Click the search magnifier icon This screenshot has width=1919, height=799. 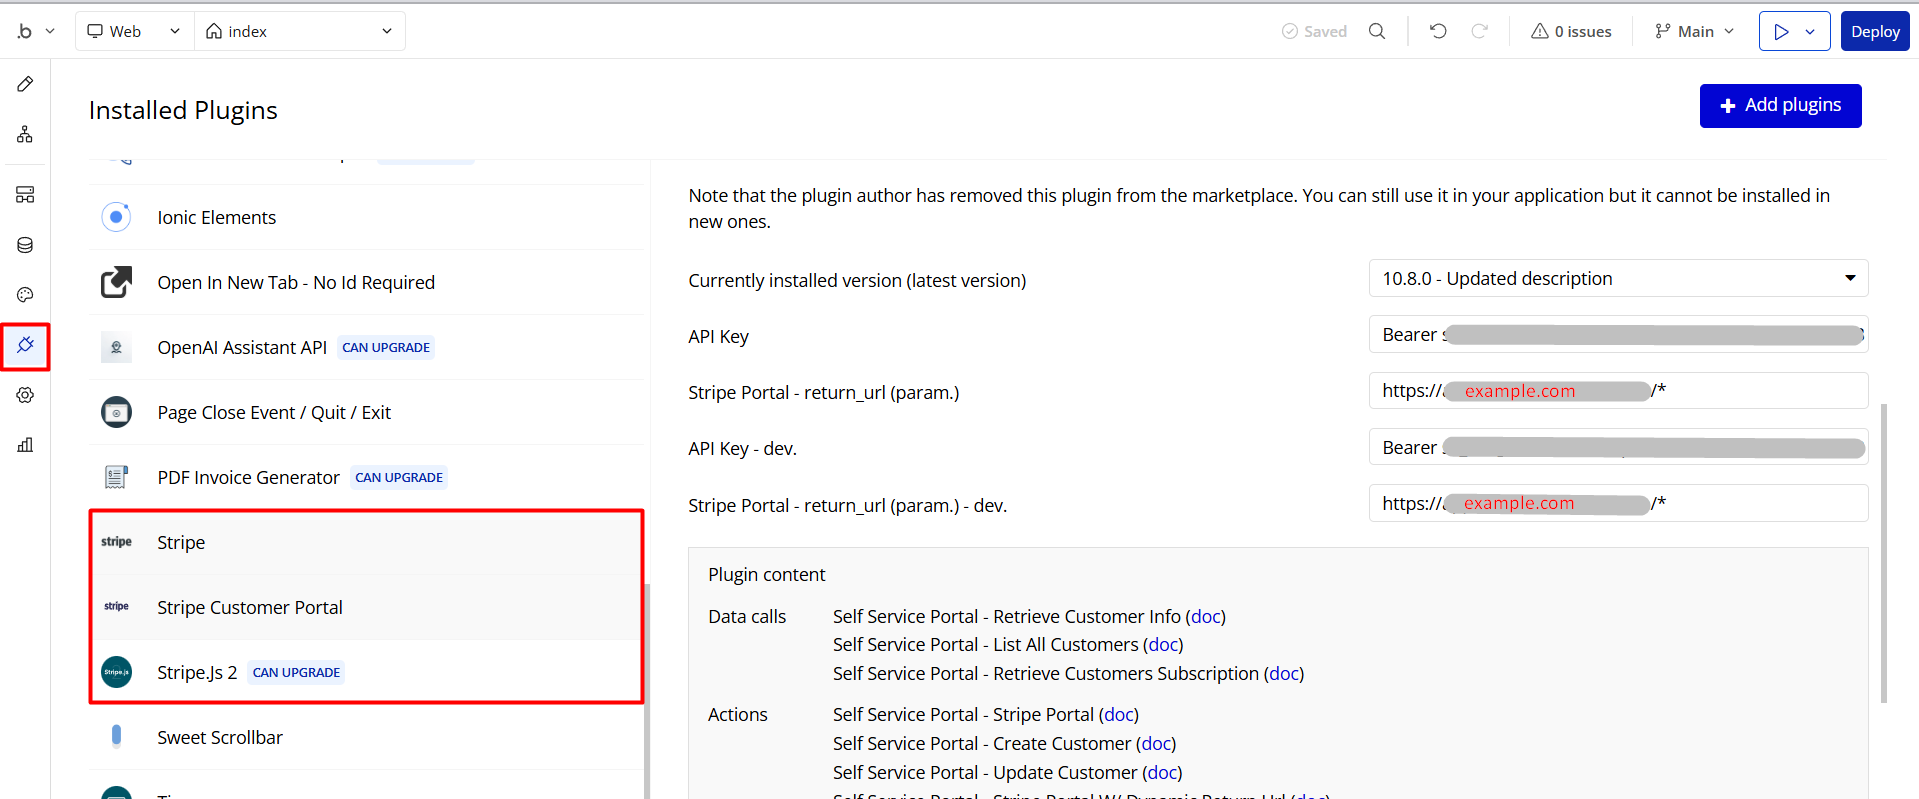tap(1377, 31)
